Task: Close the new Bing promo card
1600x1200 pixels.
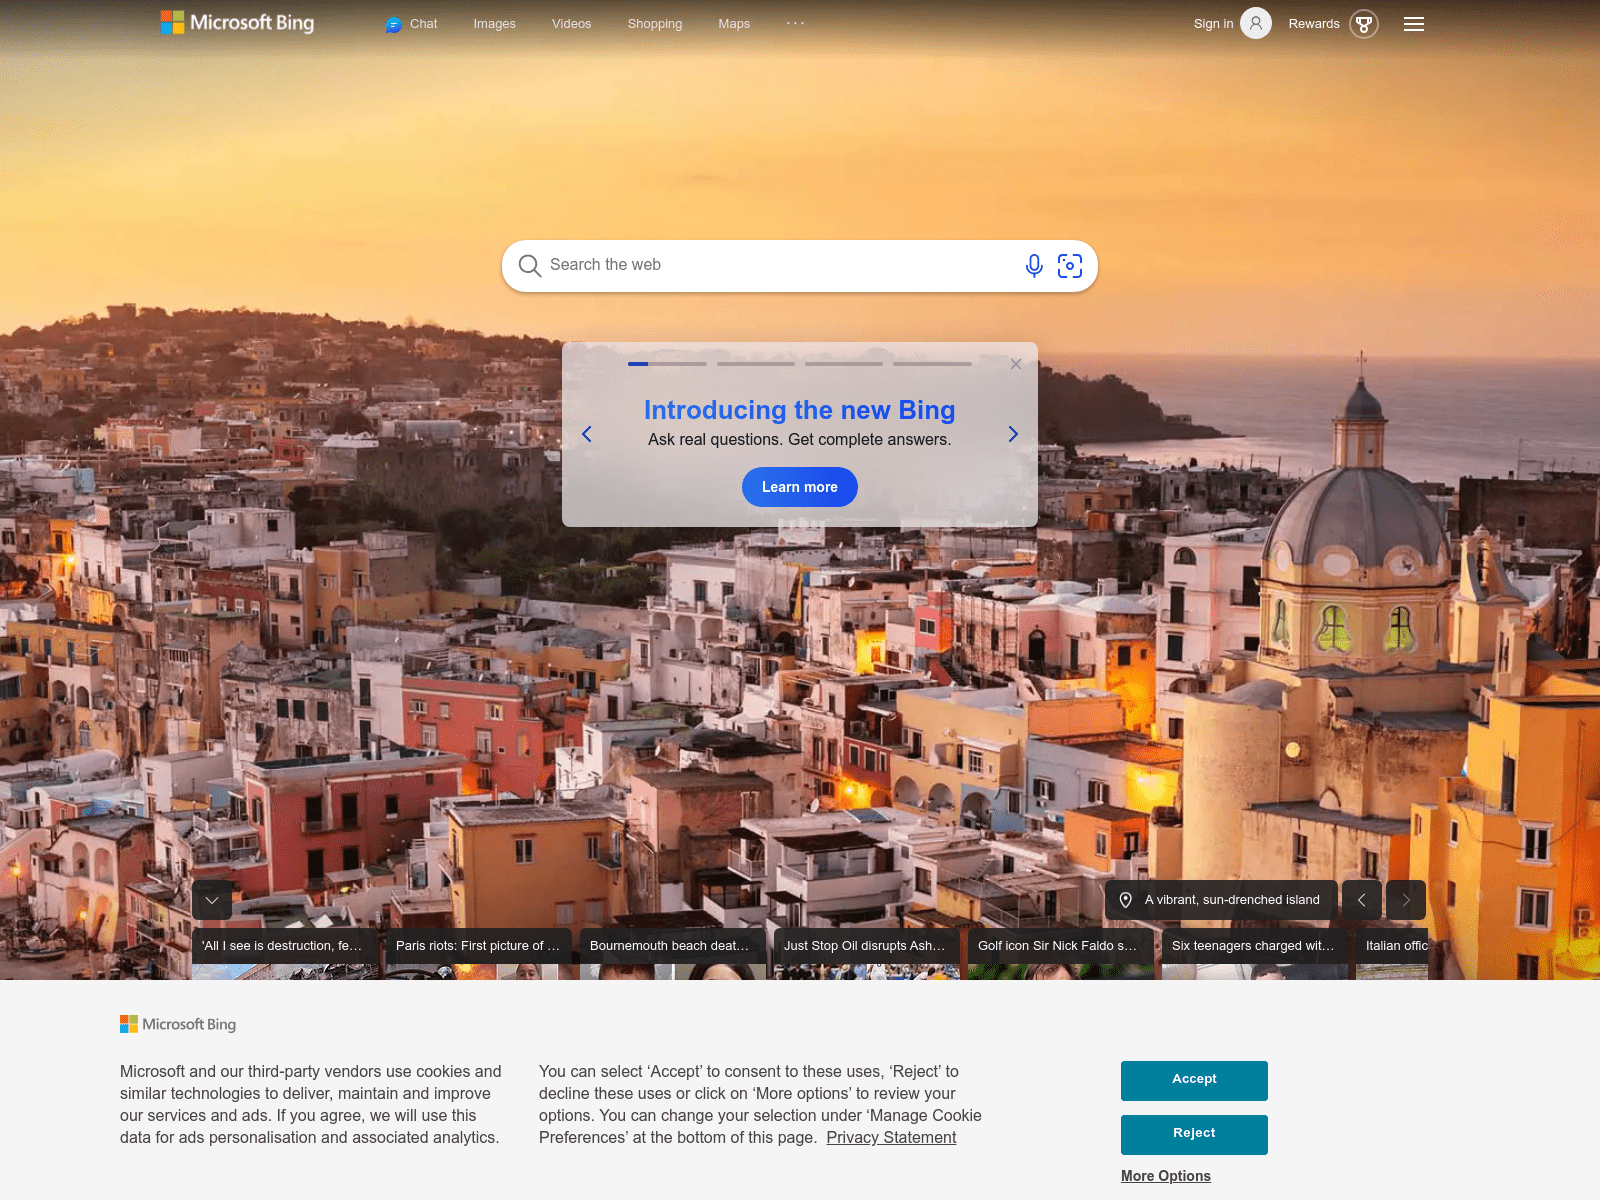Action: [1016, 364]
